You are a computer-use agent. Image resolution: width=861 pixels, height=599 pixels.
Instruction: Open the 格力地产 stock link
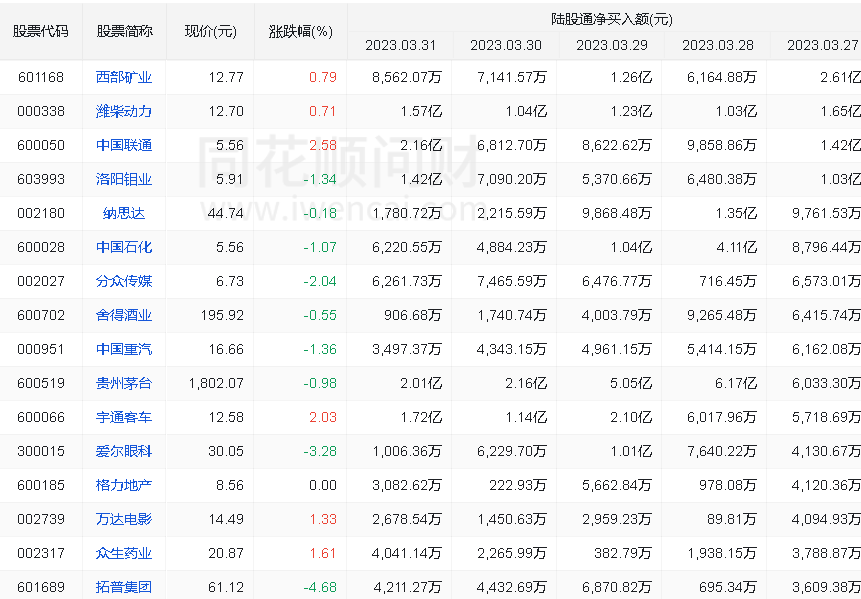point(124,485)
